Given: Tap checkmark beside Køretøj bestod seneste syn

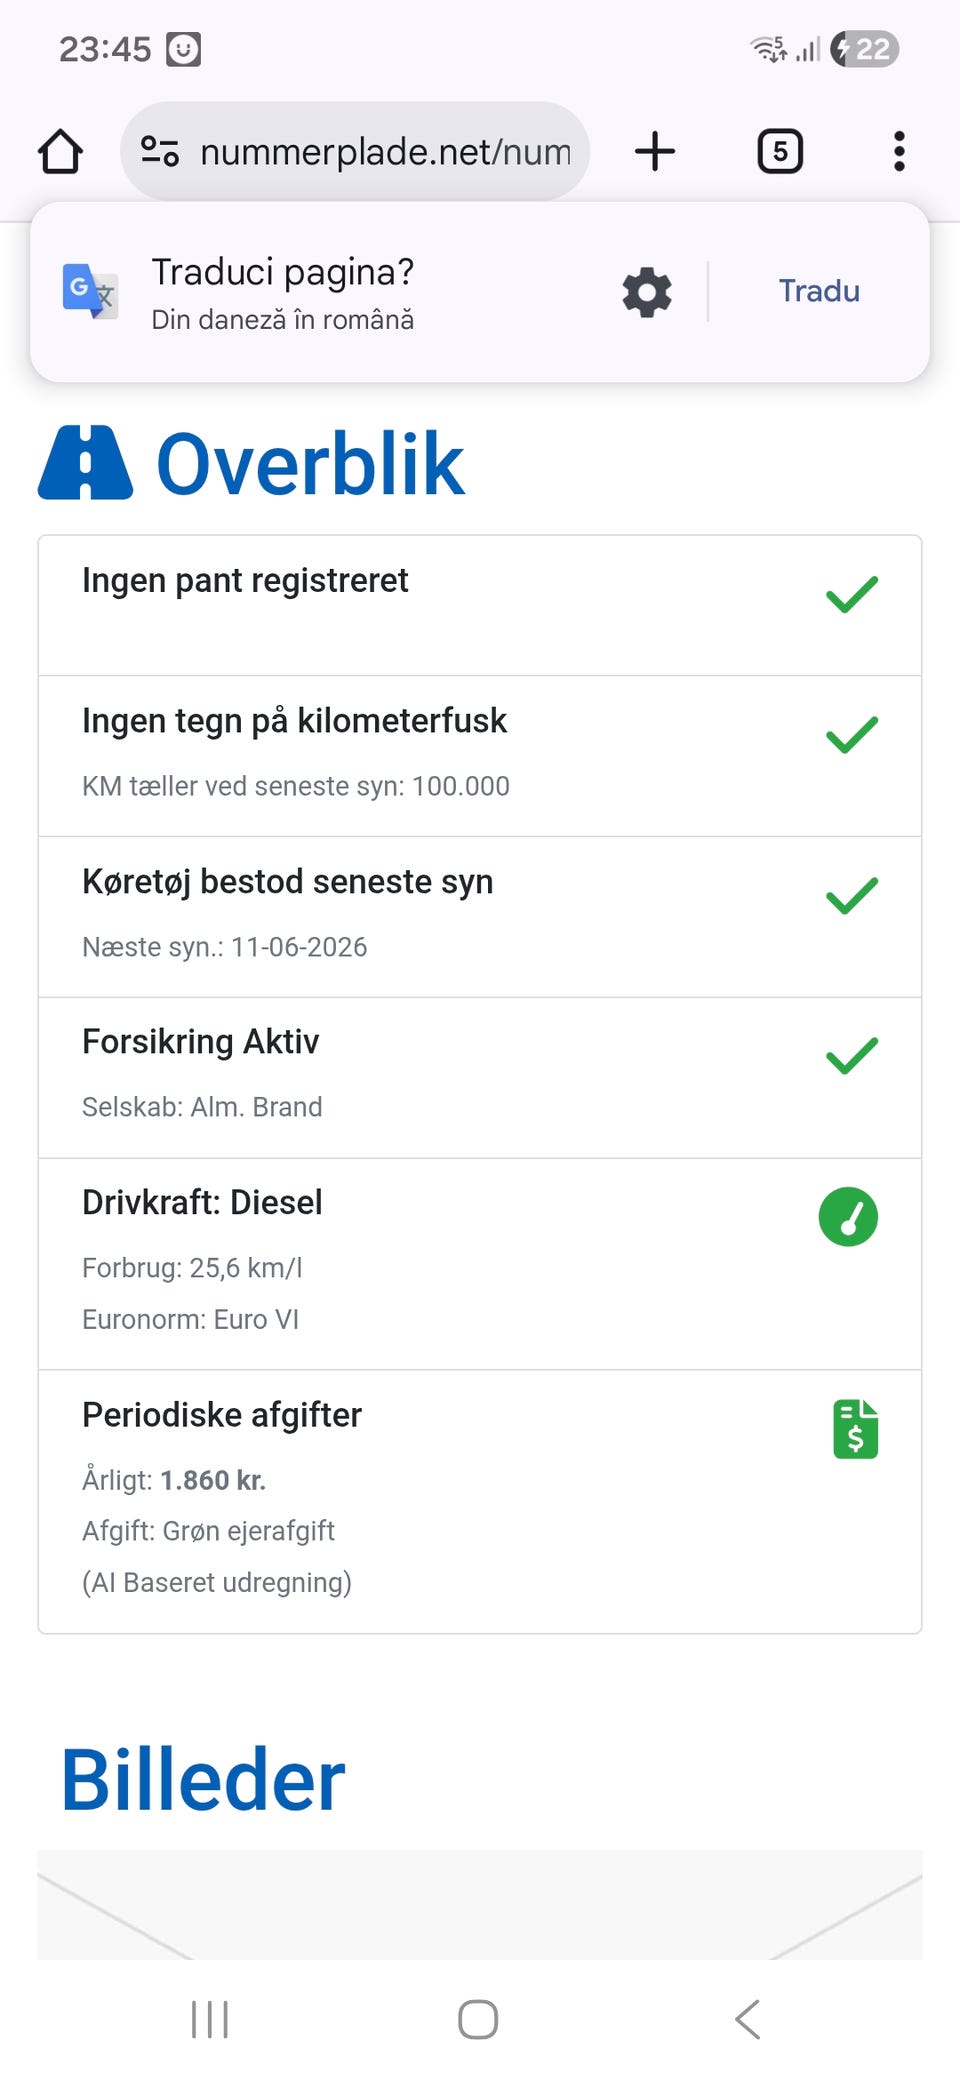Looking at the screenshot, I should pyautogui.click(x=852, y=896).
